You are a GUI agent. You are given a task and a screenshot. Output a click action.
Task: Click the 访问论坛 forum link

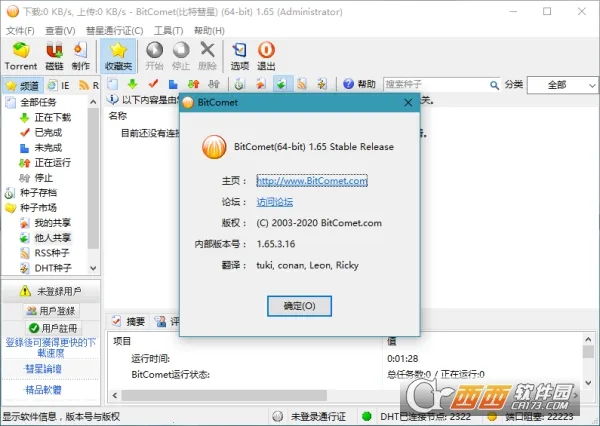tap(275, 201)
